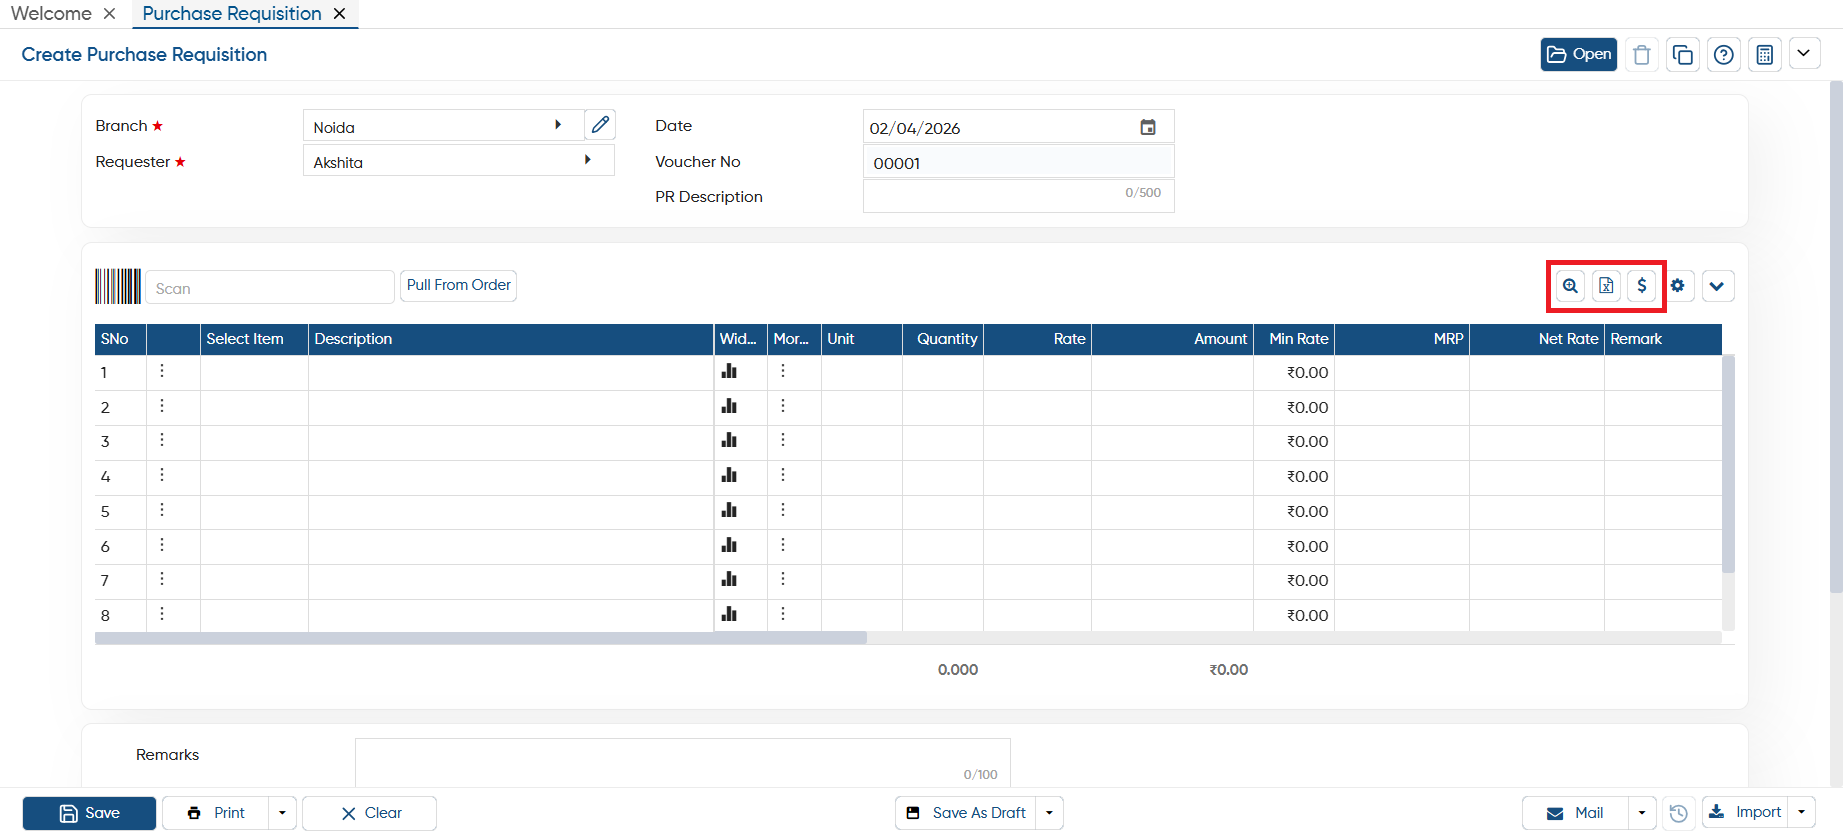1843x837 pixels.
Task: Open the Print options dropdown arrow
Action: (282, 813)
